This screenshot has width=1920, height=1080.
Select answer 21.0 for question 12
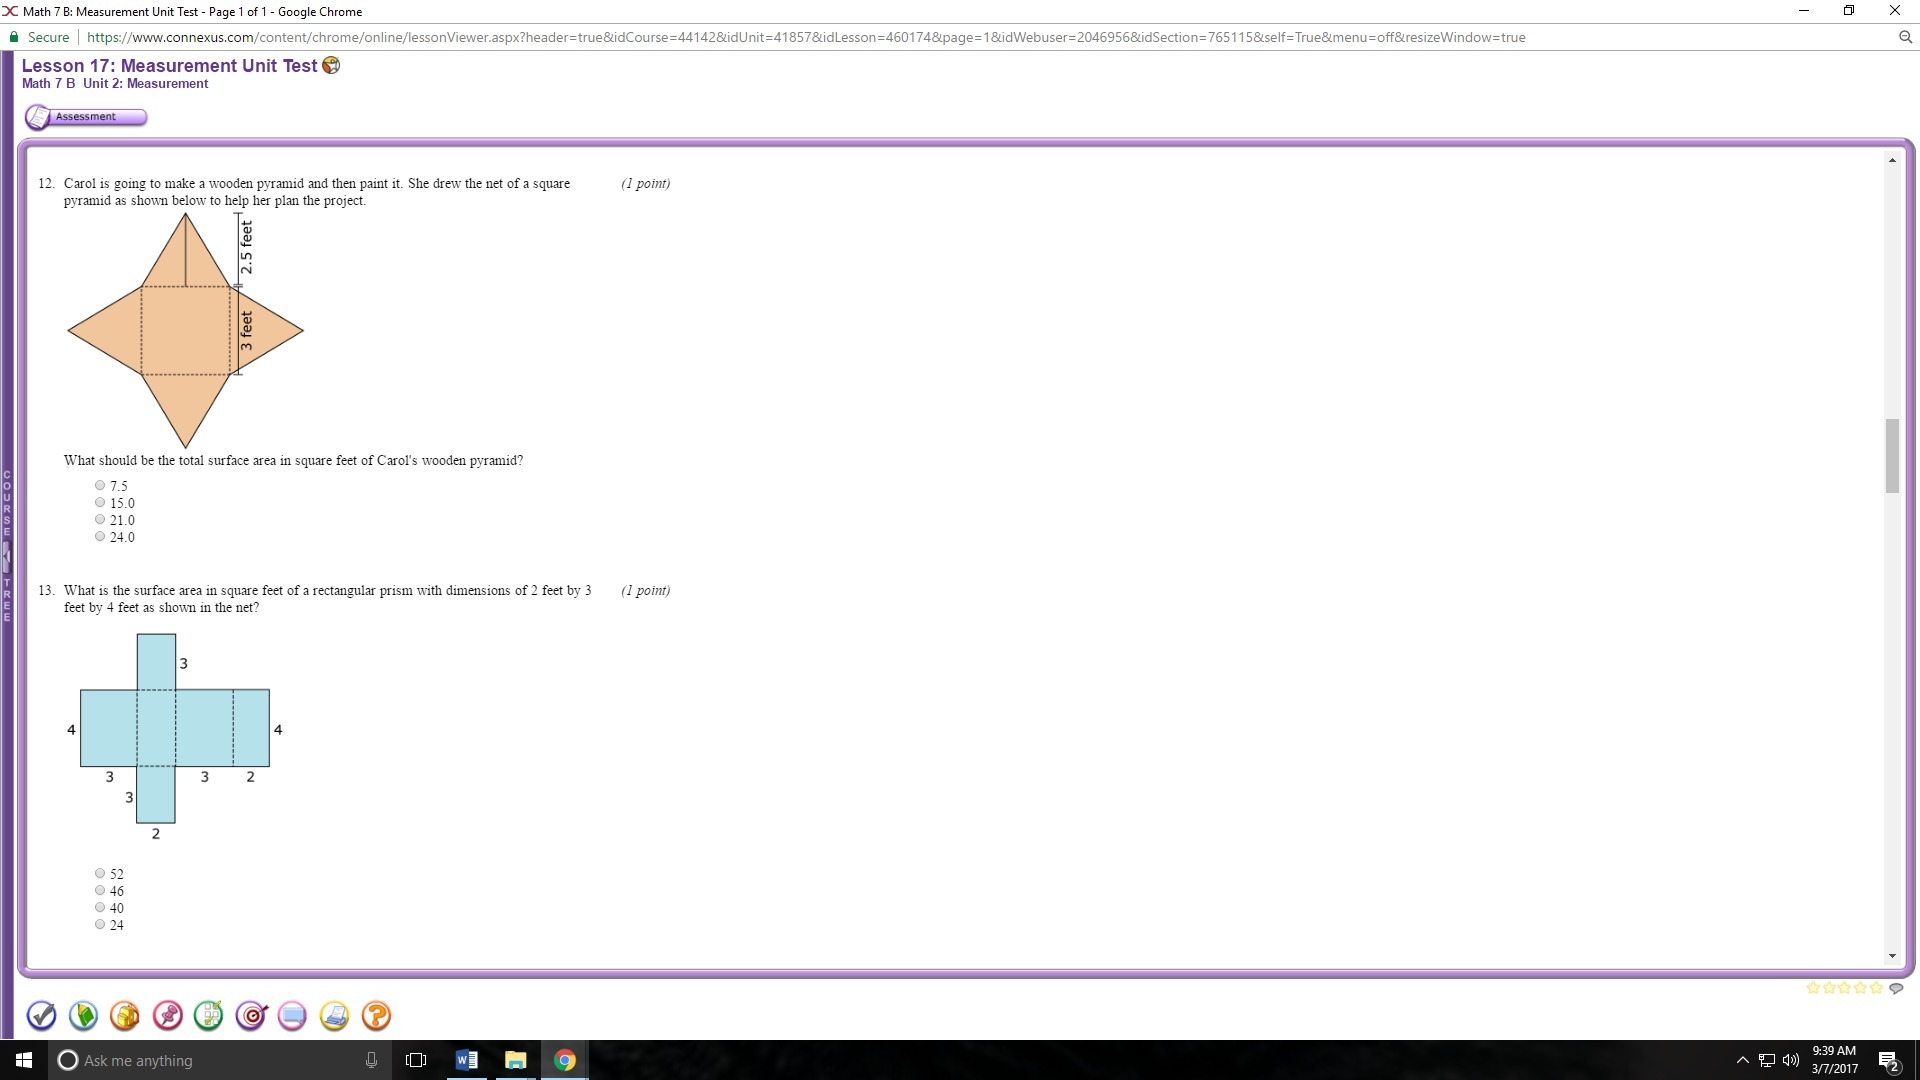(x=100, y=520)
